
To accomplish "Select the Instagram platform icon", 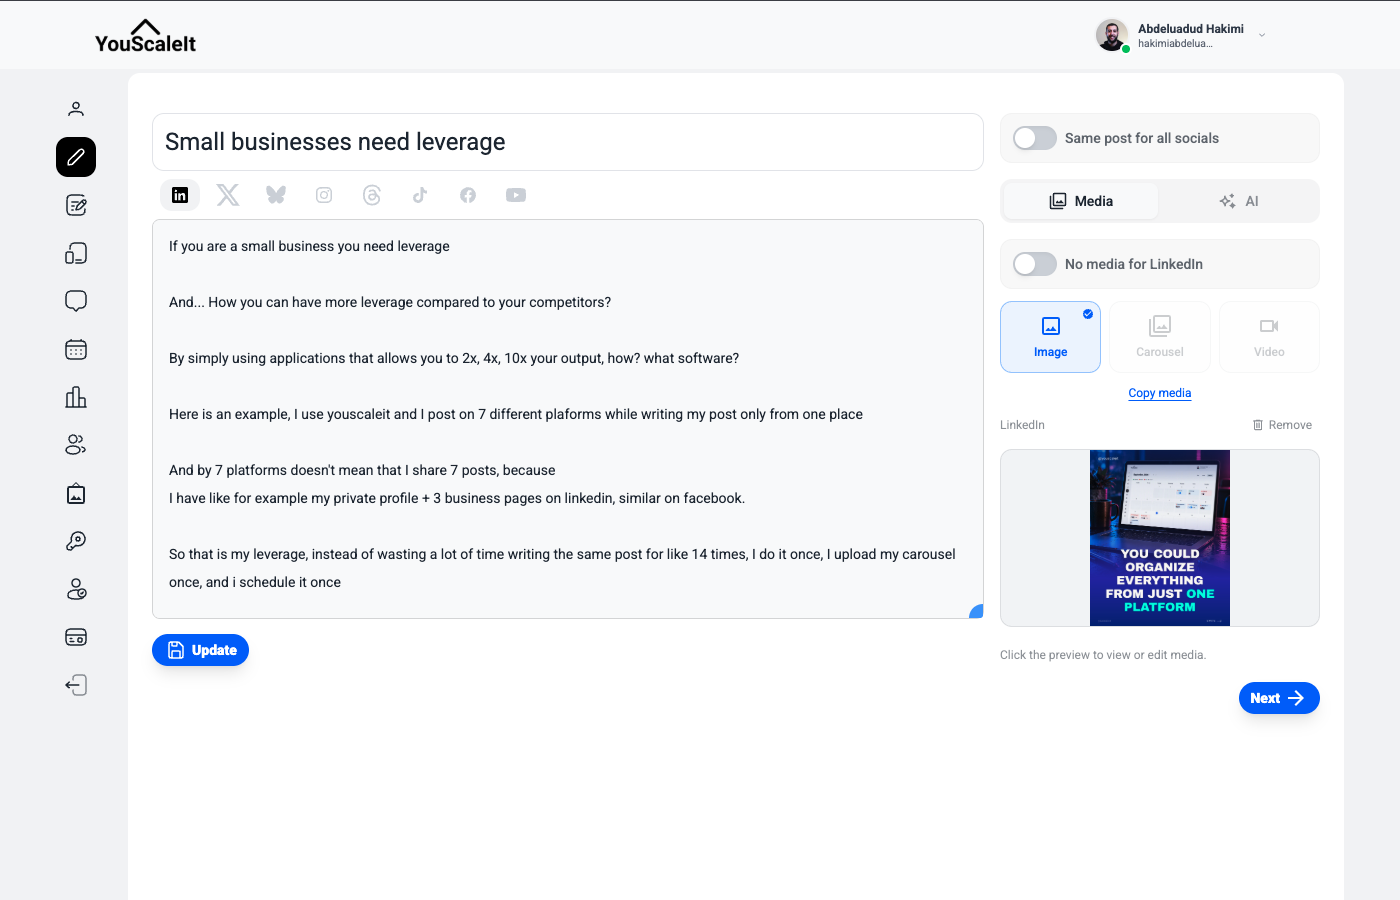I will (x=324, y=195).
